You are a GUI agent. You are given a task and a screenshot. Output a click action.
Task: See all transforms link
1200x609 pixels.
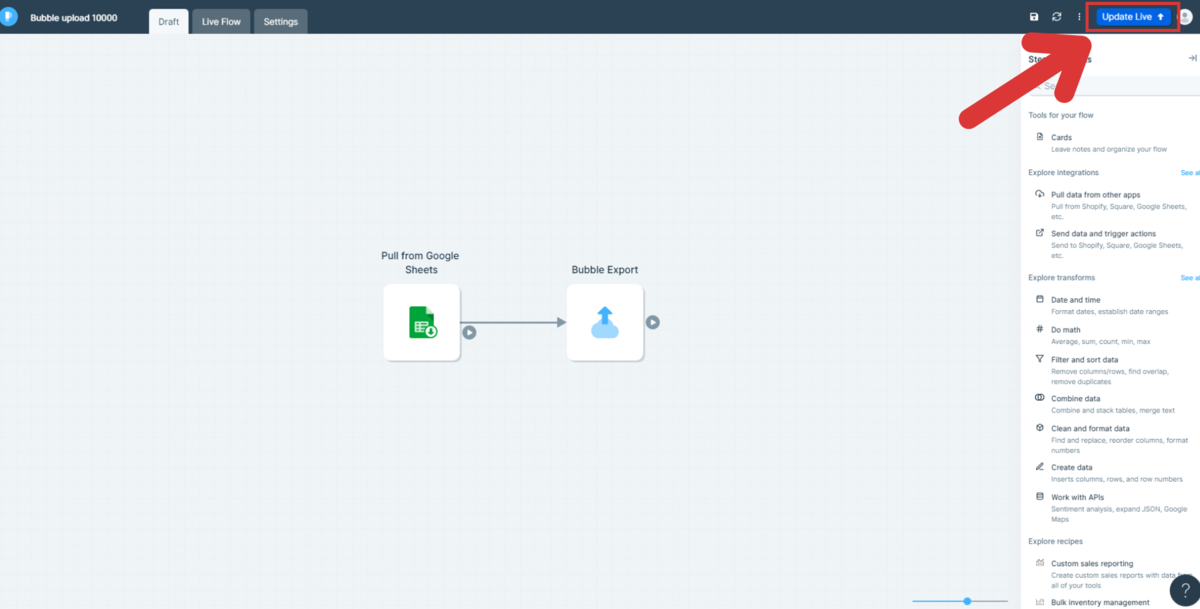coord(1190,278)
